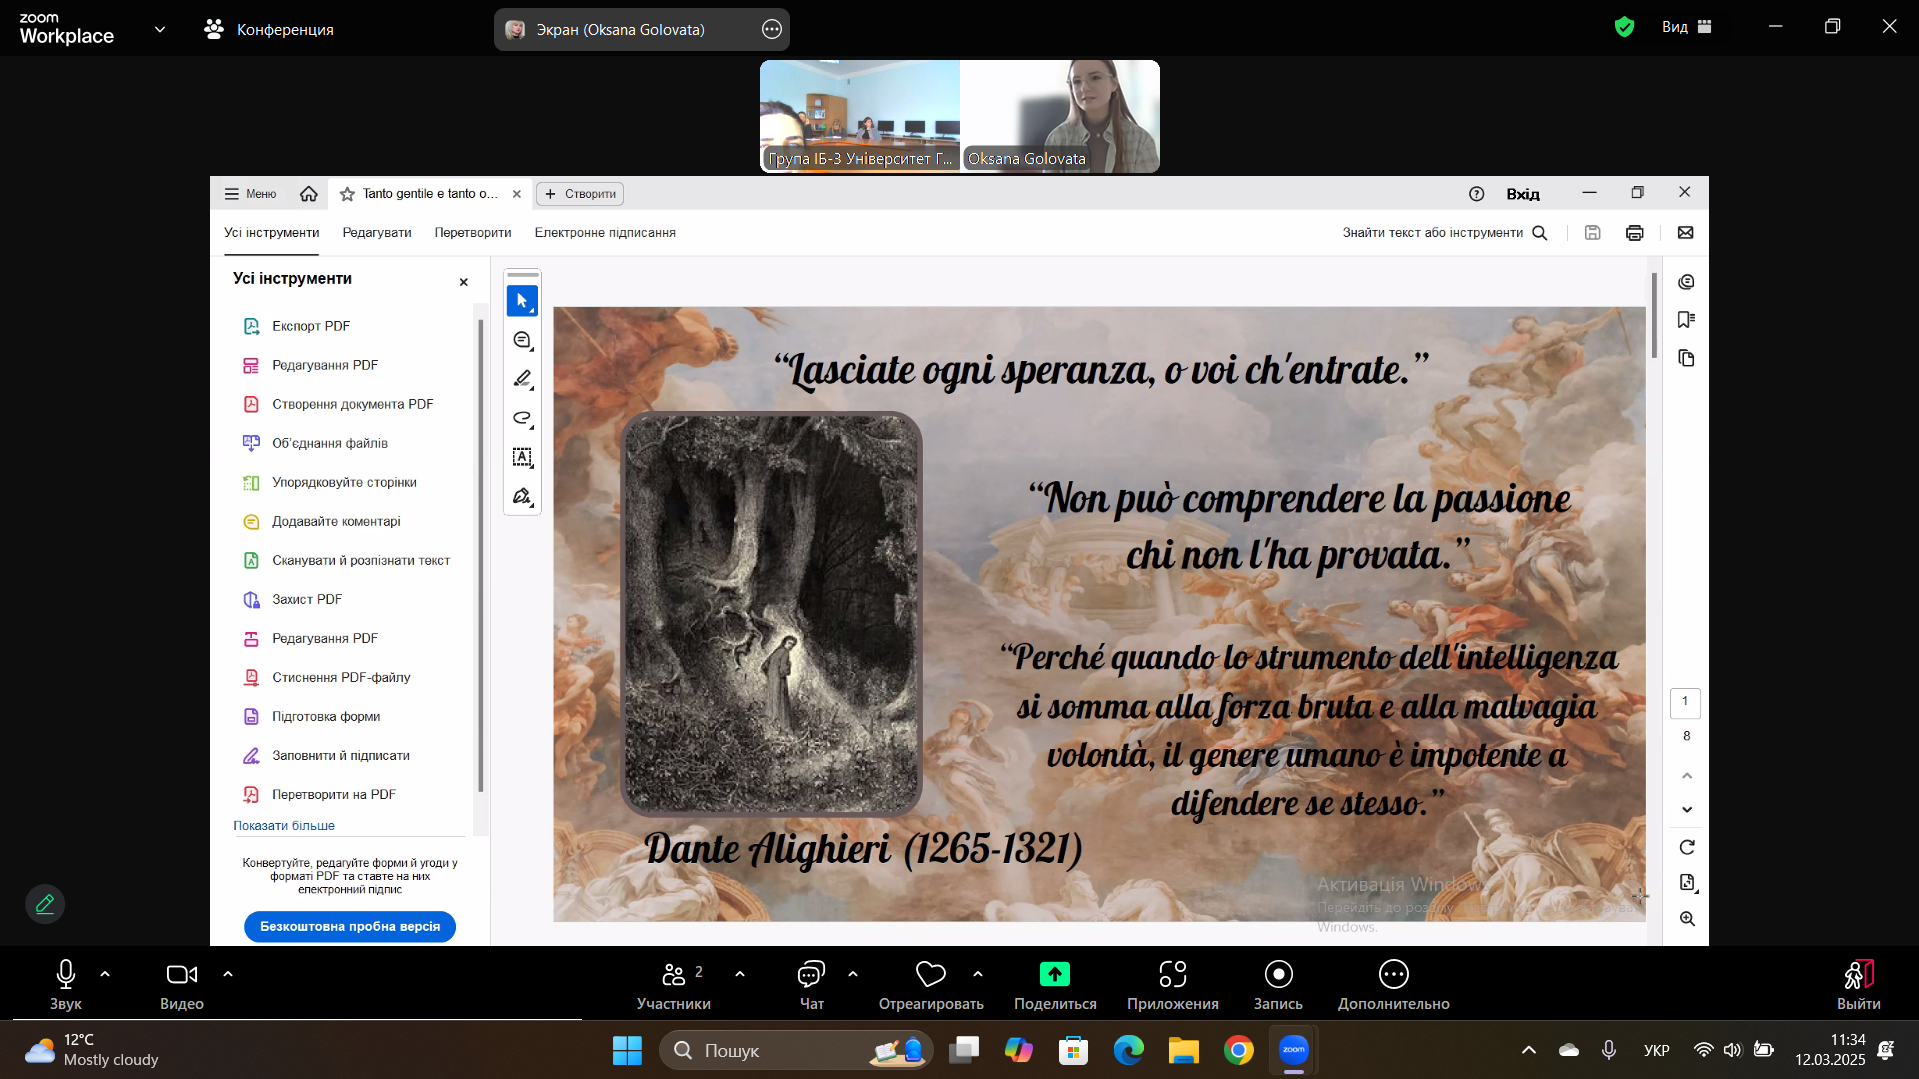Click Безкоштовна пробна версія button
Viewport: 1919px width, 1079px height.
click(350, 926)
